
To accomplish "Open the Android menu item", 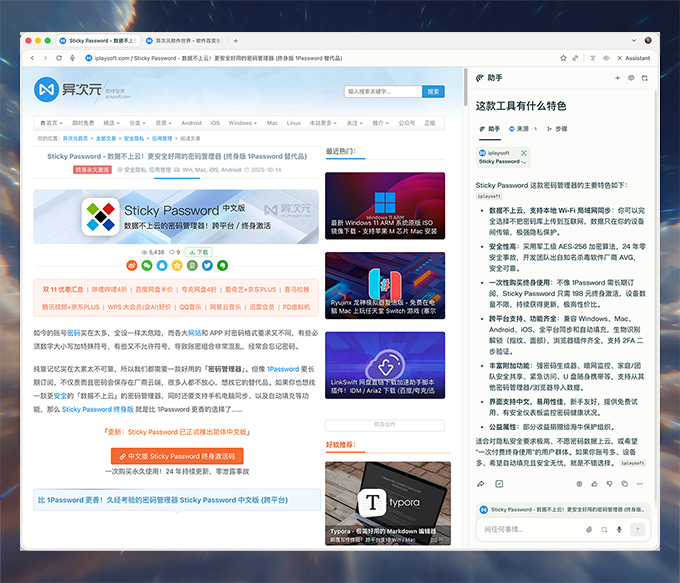I will pos(191,123).
